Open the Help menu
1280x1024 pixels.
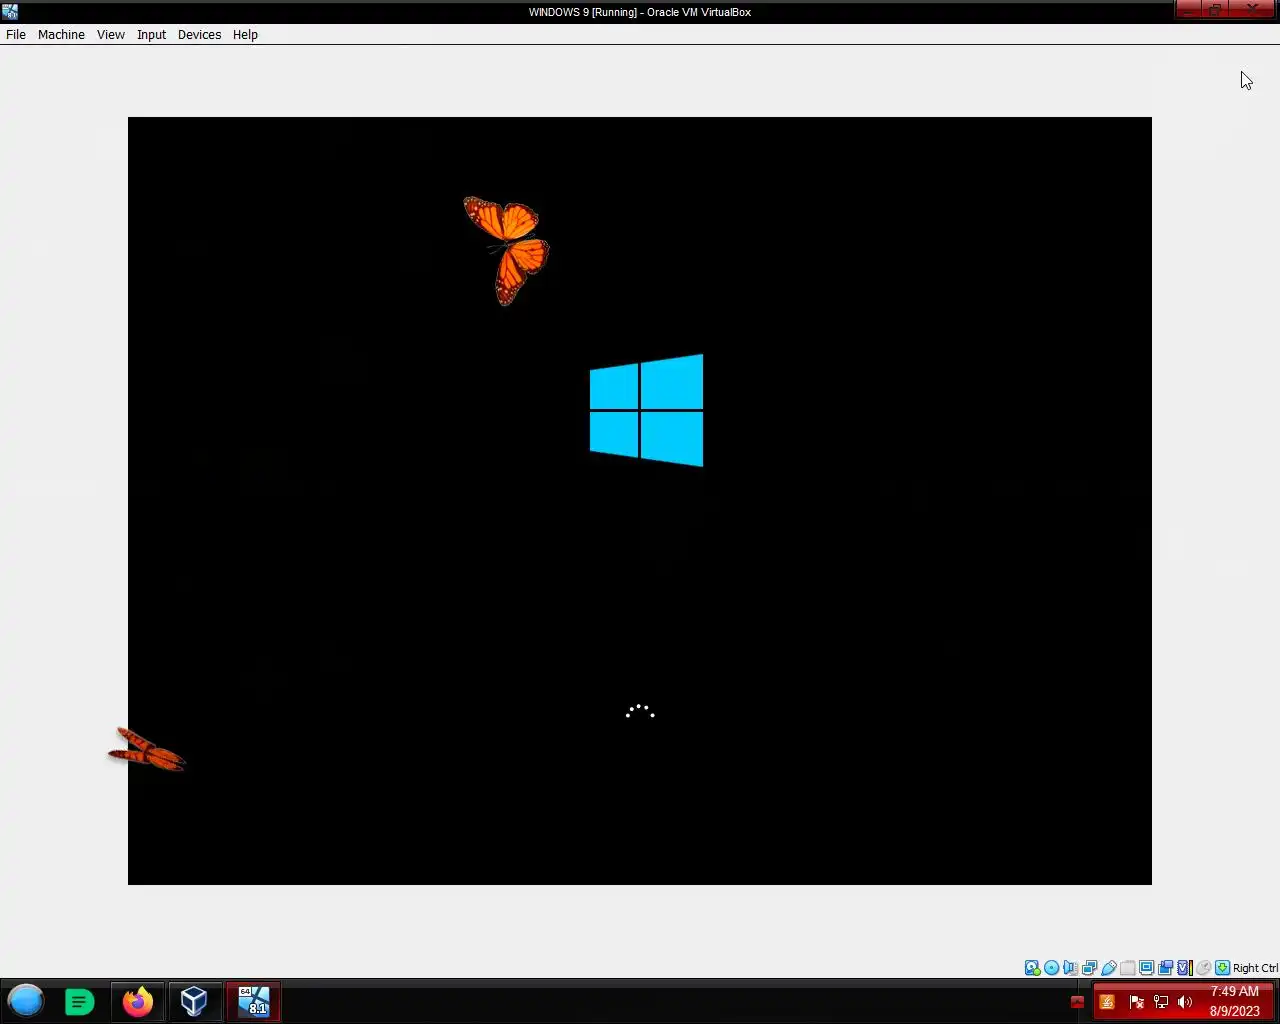tap(245, 34)
